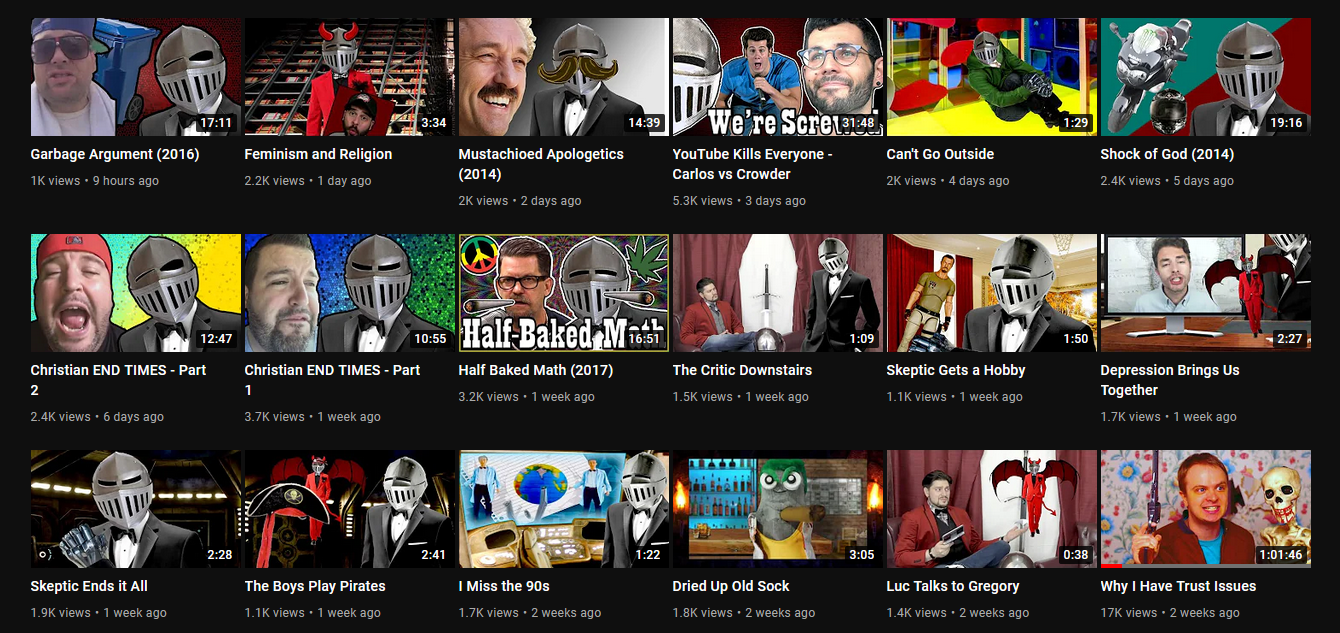
Task: Click "The Boys Play Pirates" title
Action: (x=315, y=586)
